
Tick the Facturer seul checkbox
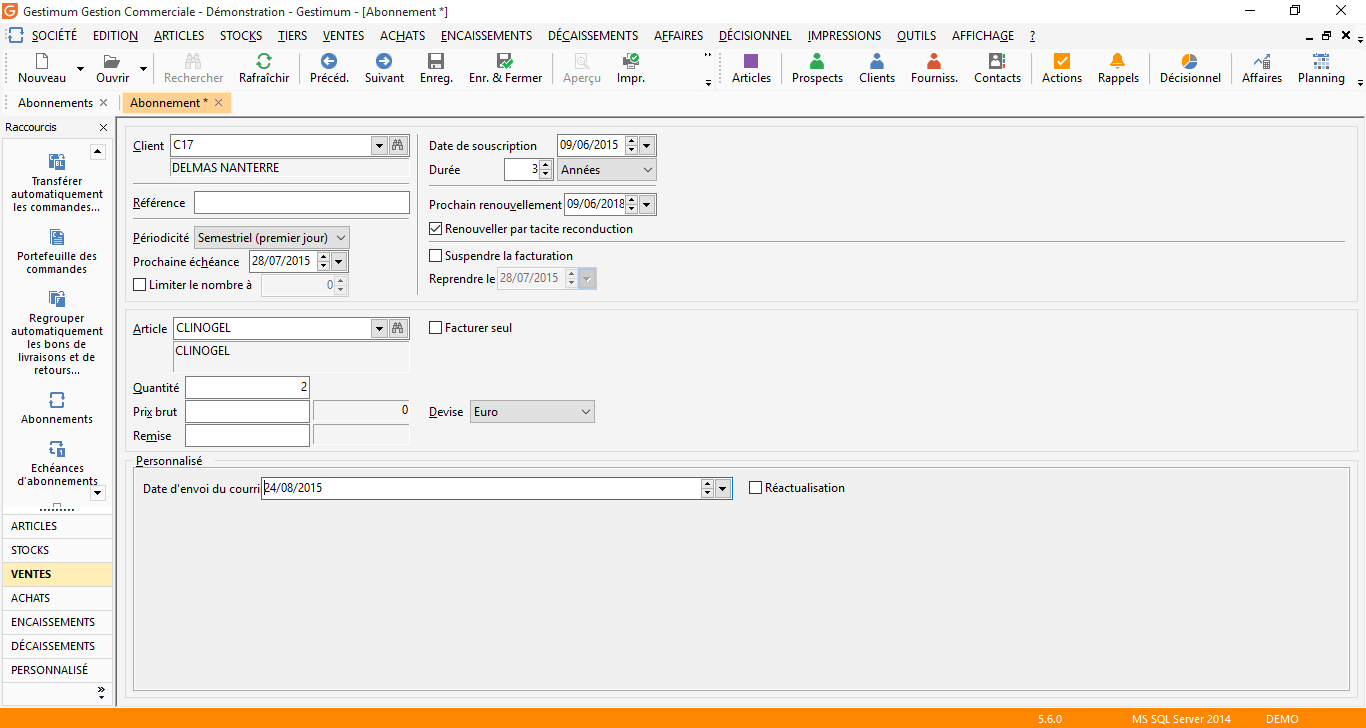tap(435, 328)
